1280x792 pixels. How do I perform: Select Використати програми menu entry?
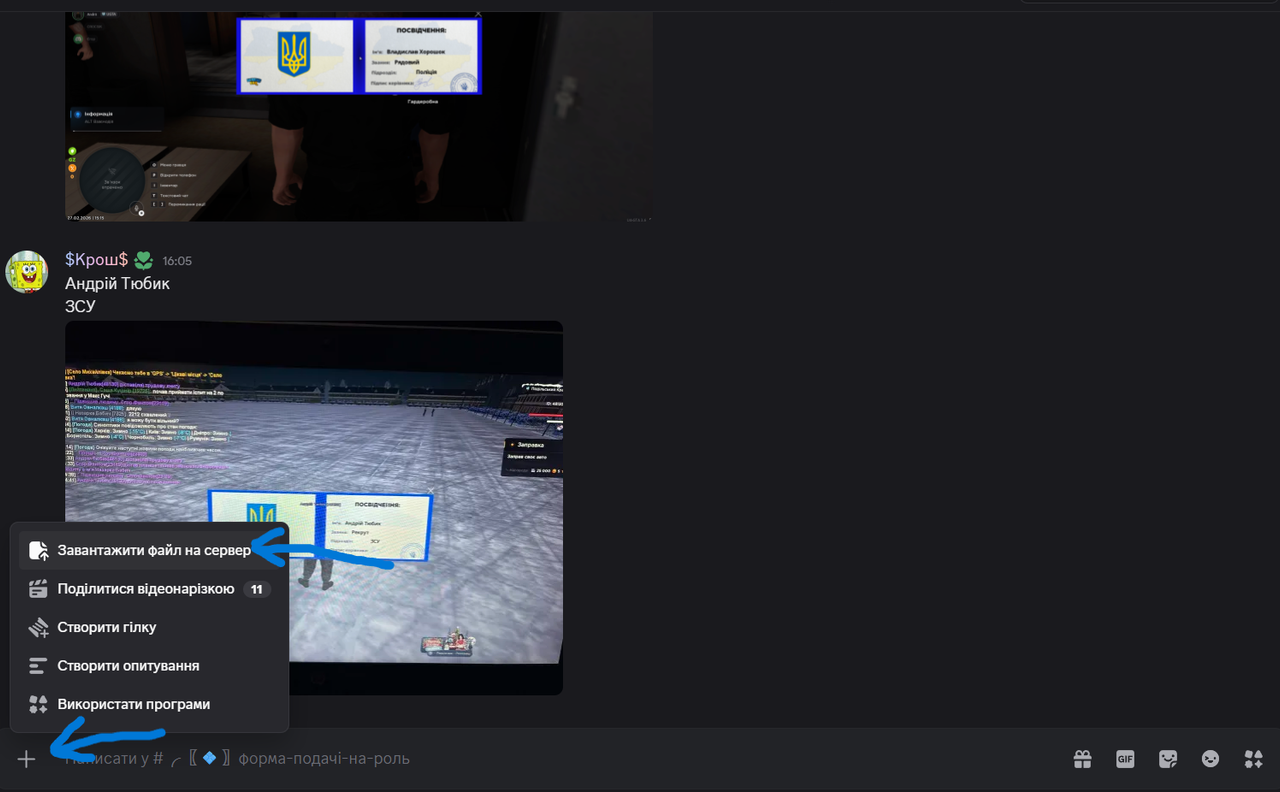(x=149, y=704)
